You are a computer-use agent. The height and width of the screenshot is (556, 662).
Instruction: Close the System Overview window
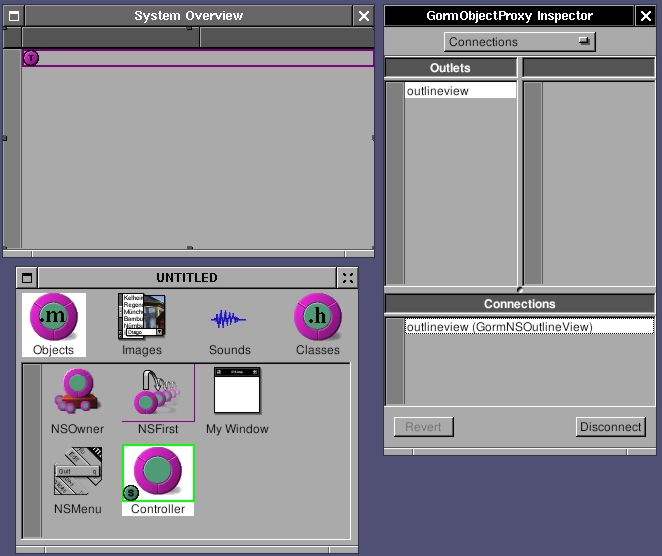[364, 16]
